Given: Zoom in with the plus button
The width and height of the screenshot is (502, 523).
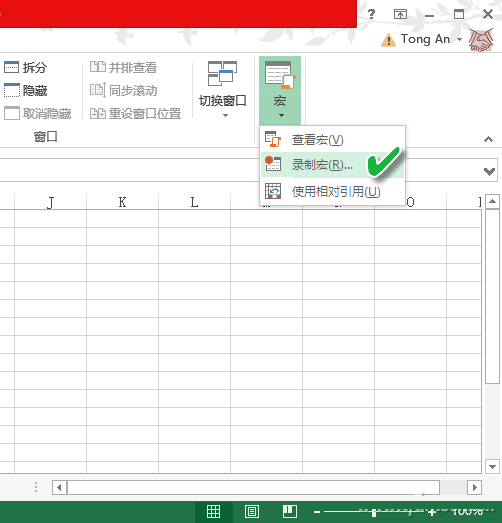Looking at the screenshot, I should click(432, 512).
